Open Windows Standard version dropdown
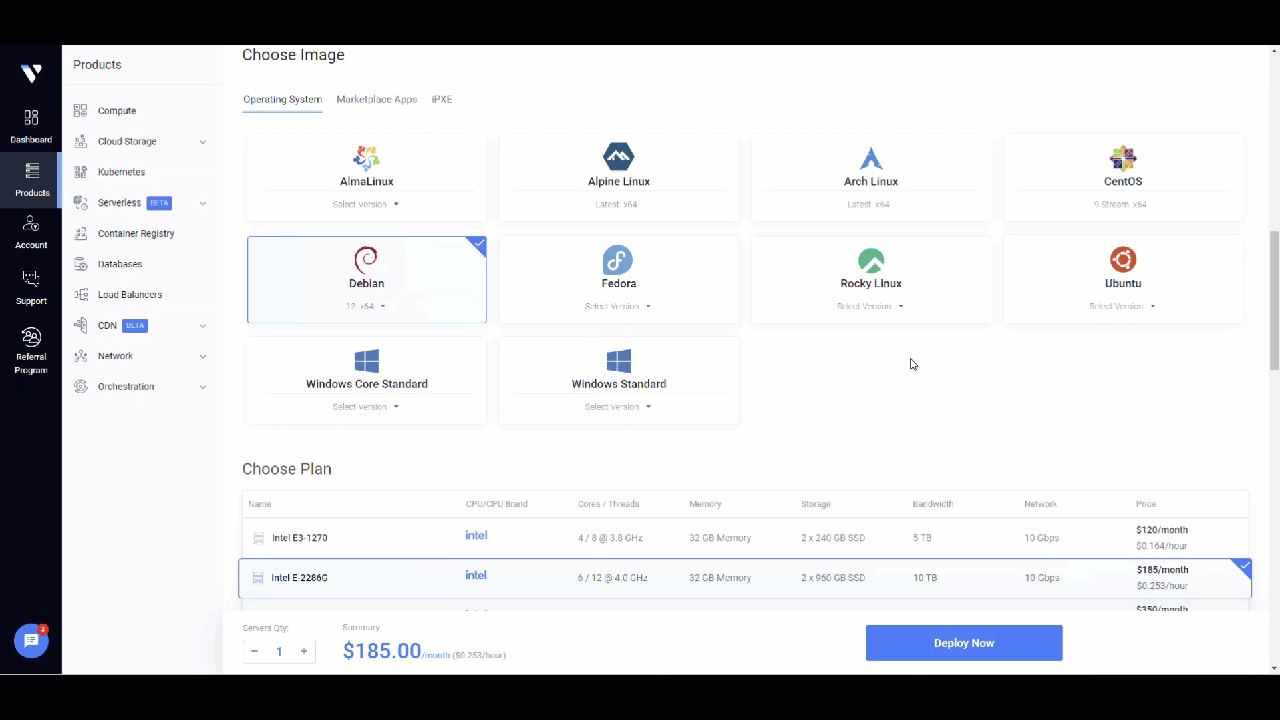Screen dimensions: 1280x720 618,407
